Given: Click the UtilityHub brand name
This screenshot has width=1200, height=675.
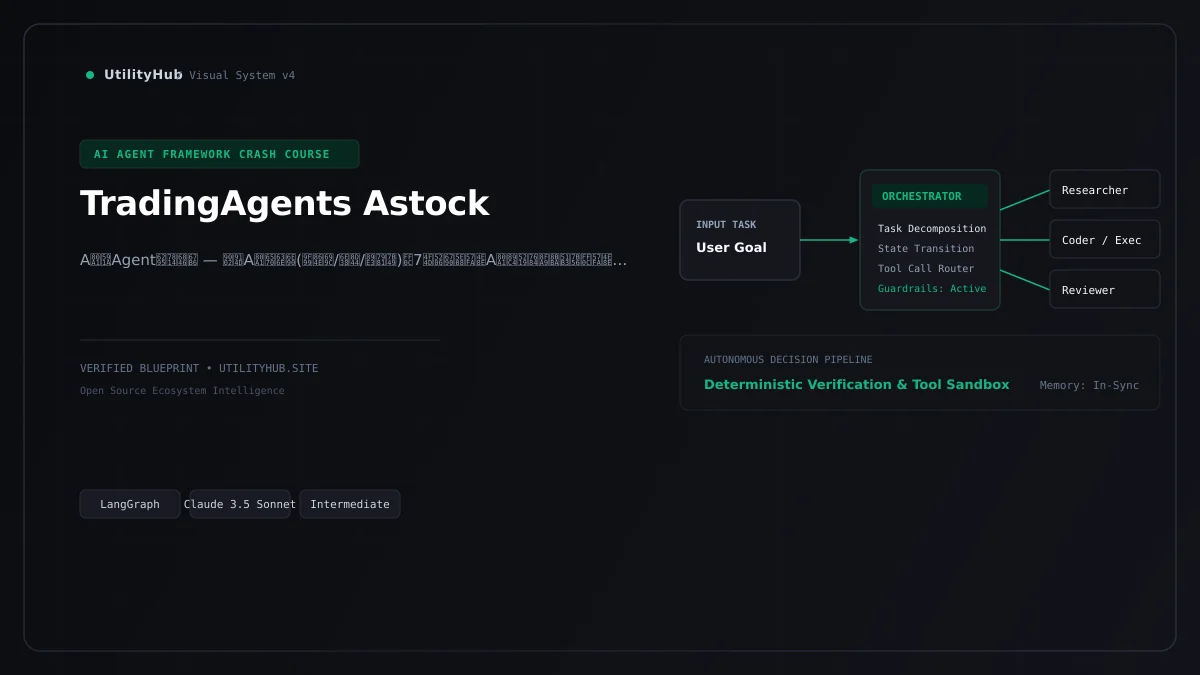Looking at the screenshot, I should coord(143,75).
